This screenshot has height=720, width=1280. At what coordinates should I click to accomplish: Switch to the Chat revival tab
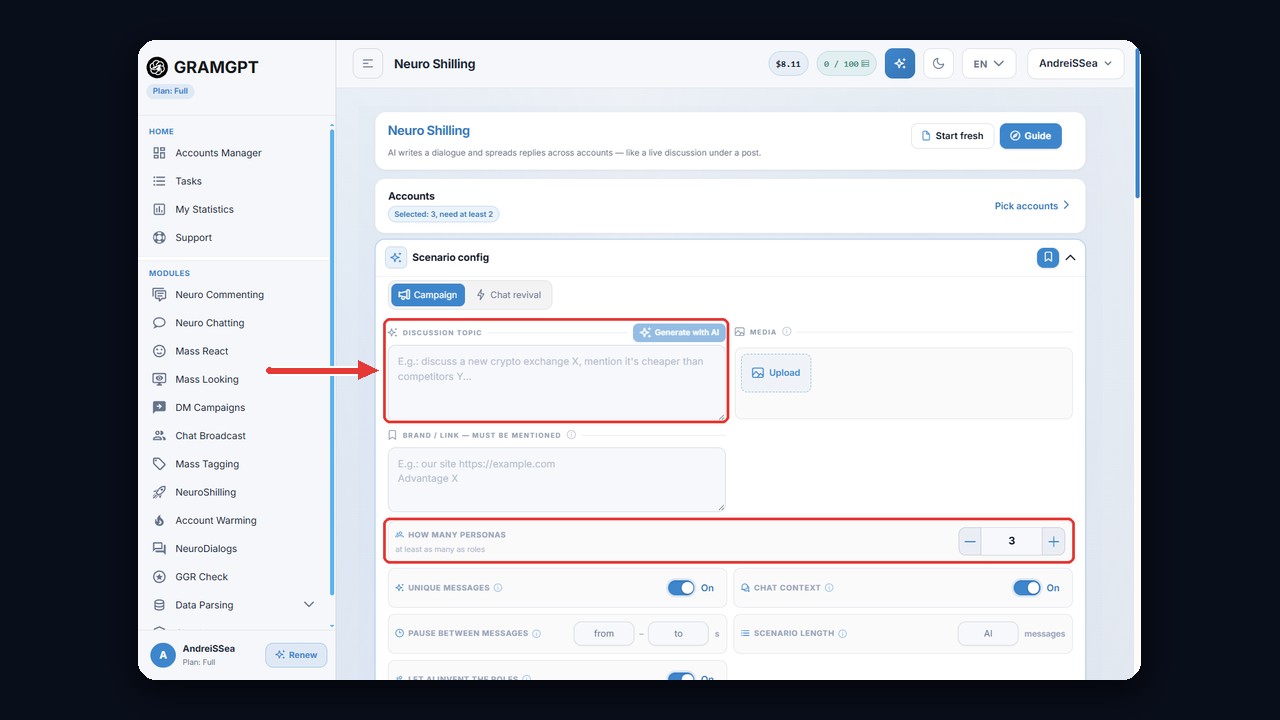pos(509,295)
